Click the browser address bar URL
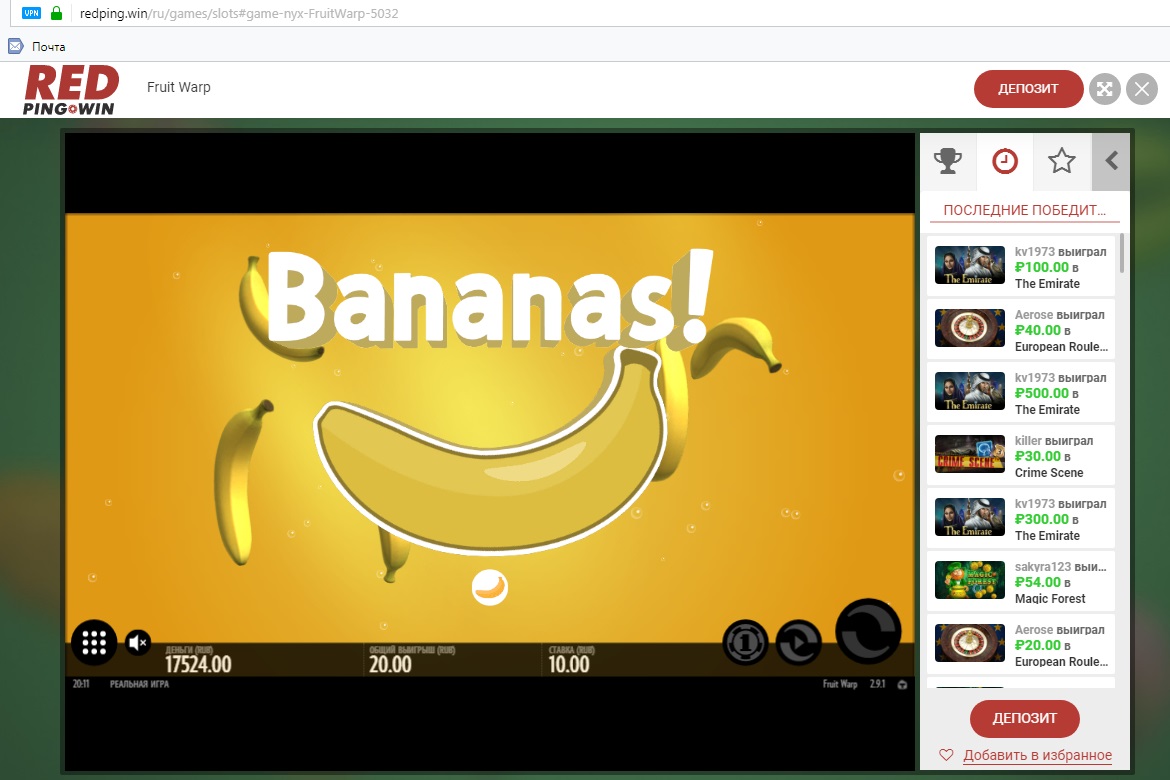 coord(239,13)
